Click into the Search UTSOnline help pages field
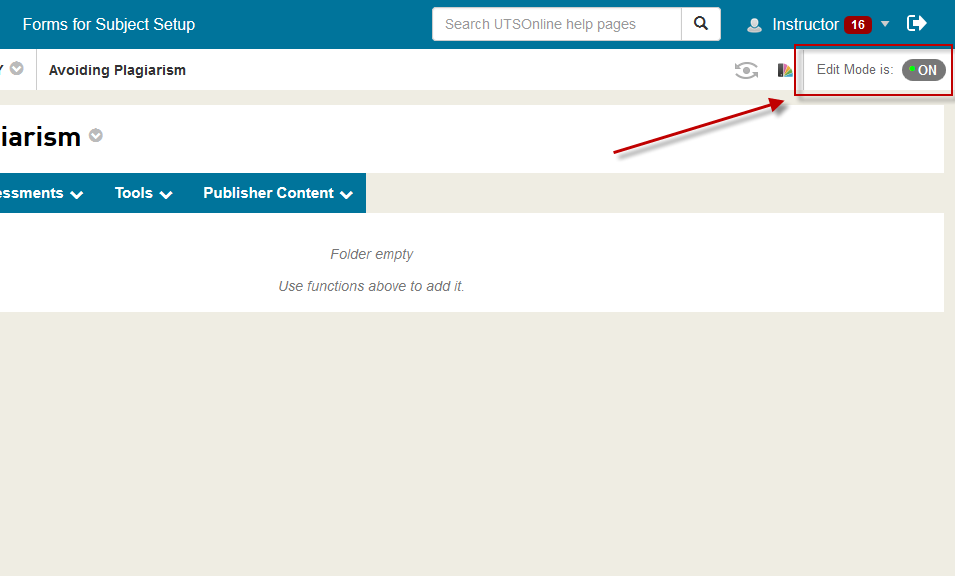Screen dimensions: 955x576 pyautogui.click(x=556, y=24)
